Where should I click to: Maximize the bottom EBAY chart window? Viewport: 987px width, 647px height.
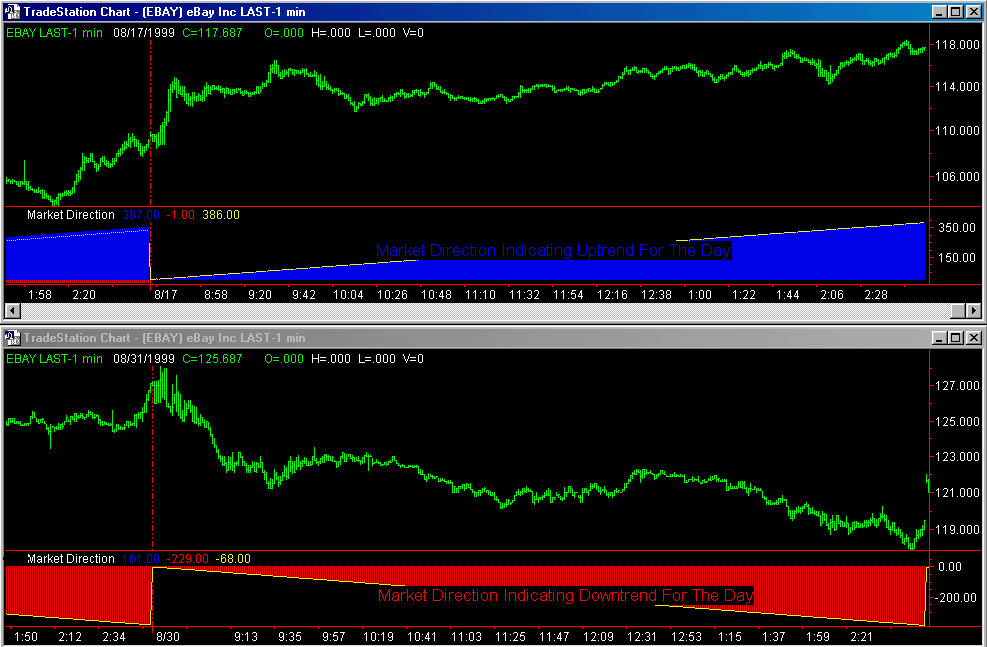(955, 338)
